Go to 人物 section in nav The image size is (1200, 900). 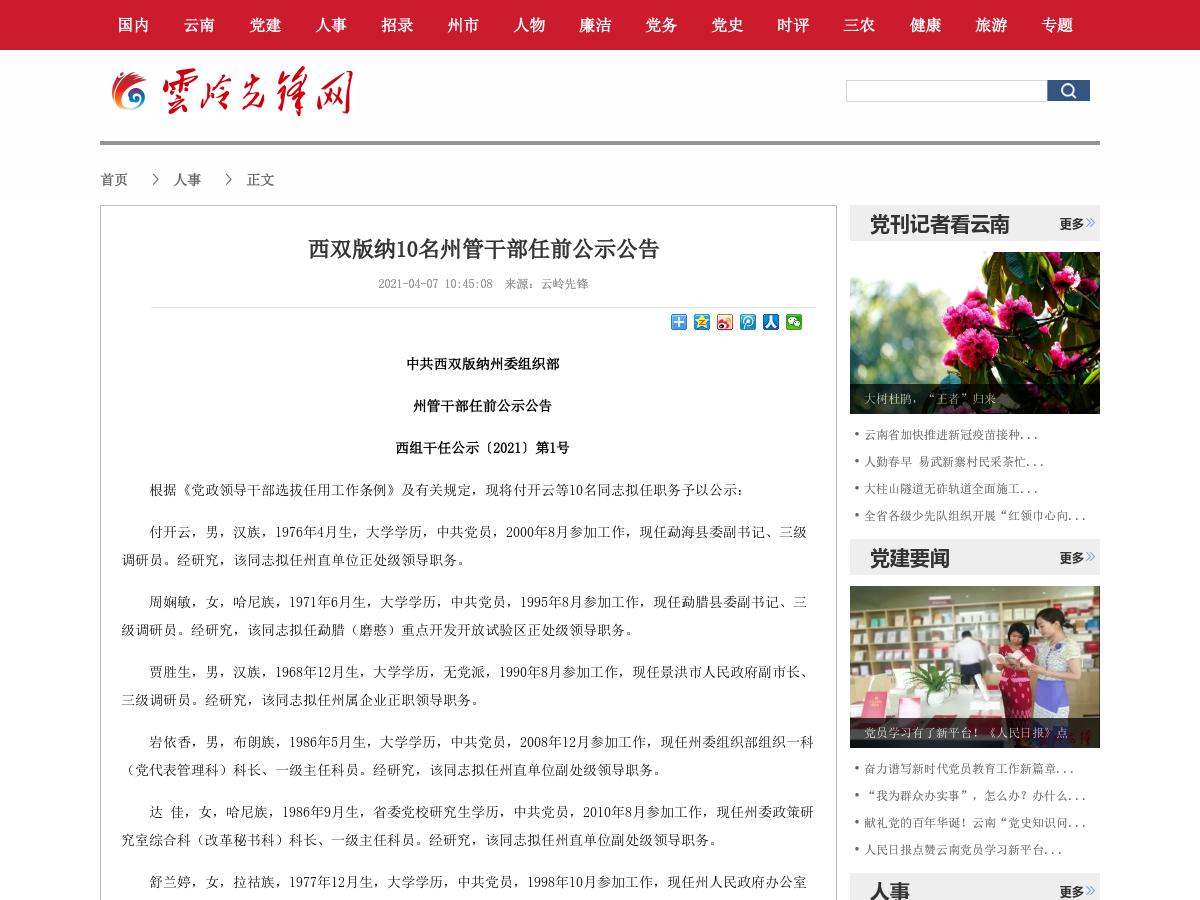pos(529,25)
